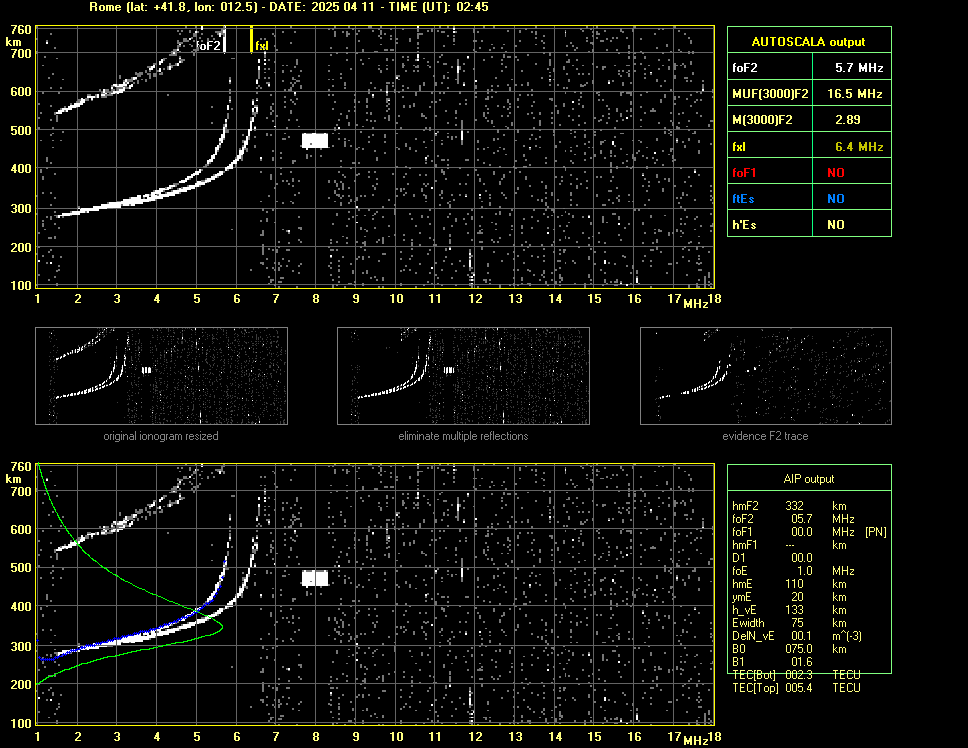This screenshot has height=748, width=968.
Task: Click the B1 01.6 value
Action: (x=802, y=662)
